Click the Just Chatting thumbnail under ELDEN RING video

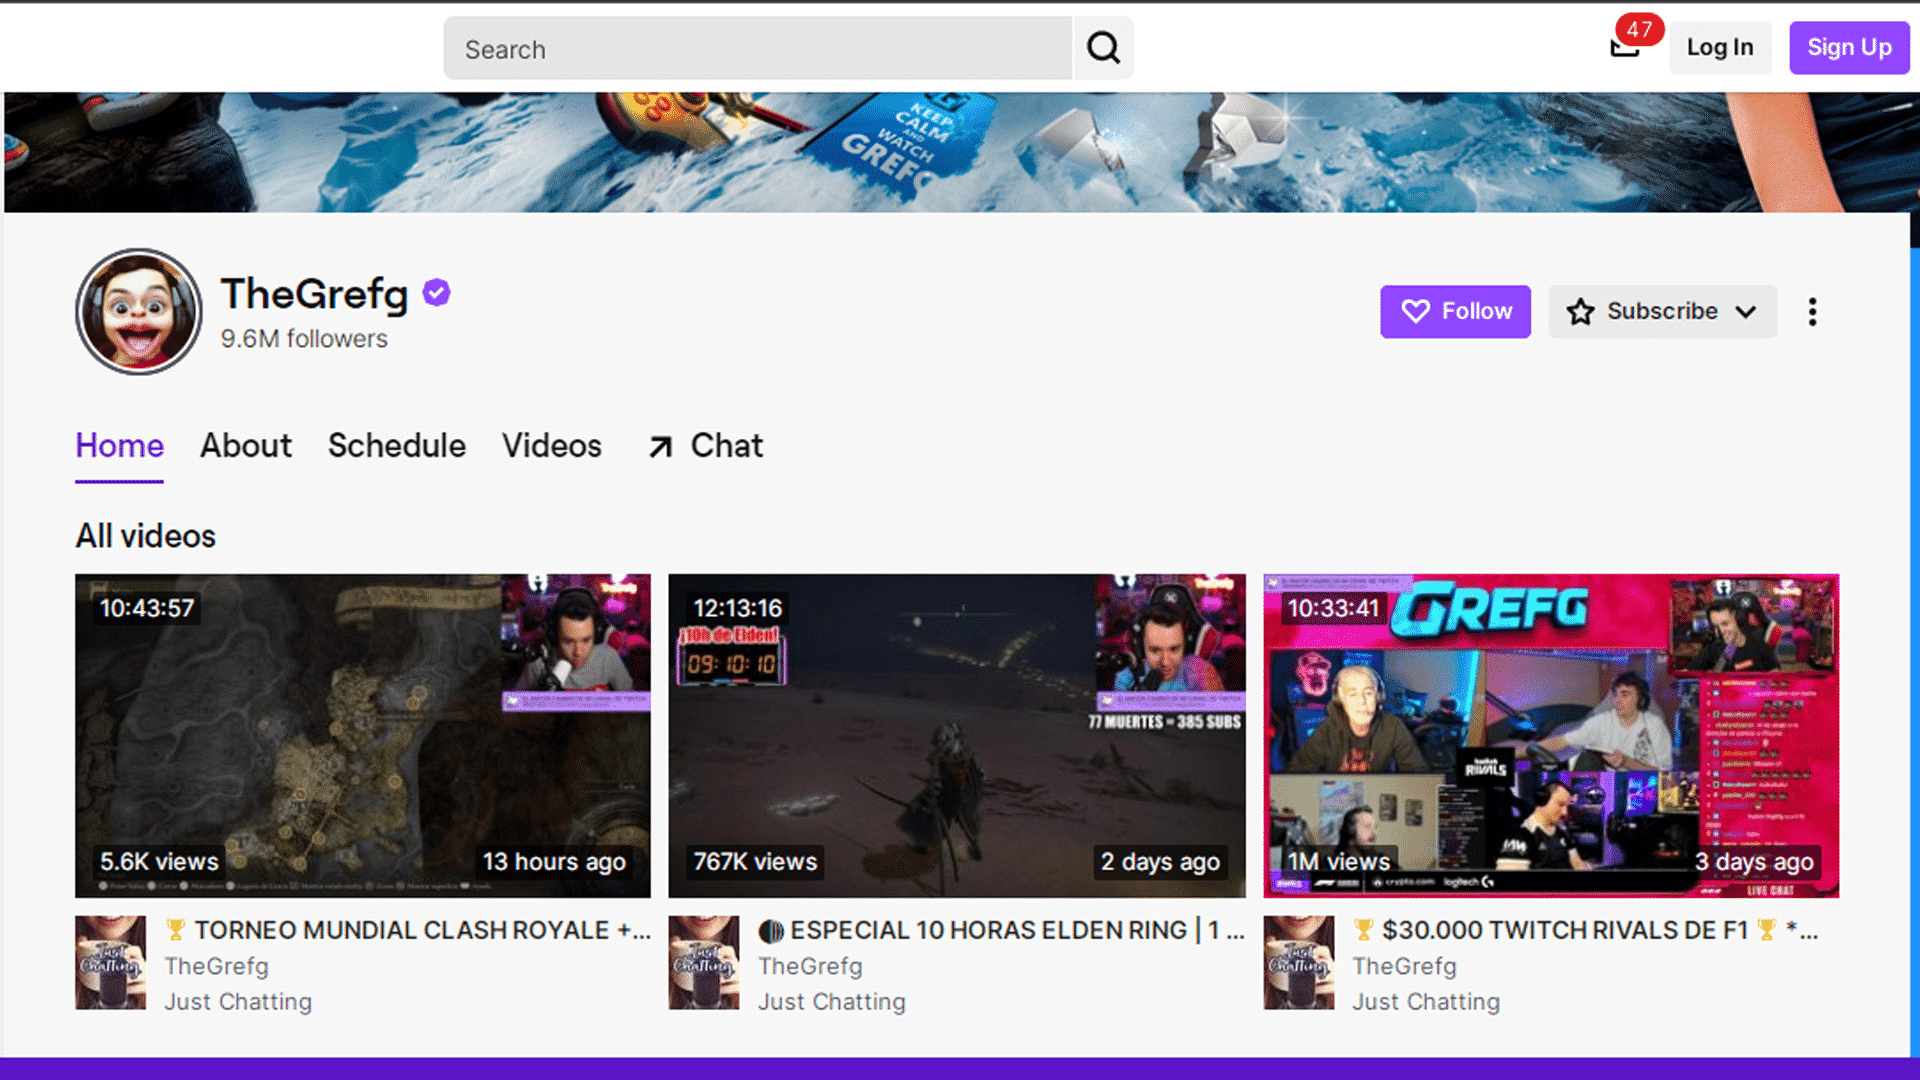[704, 962]
